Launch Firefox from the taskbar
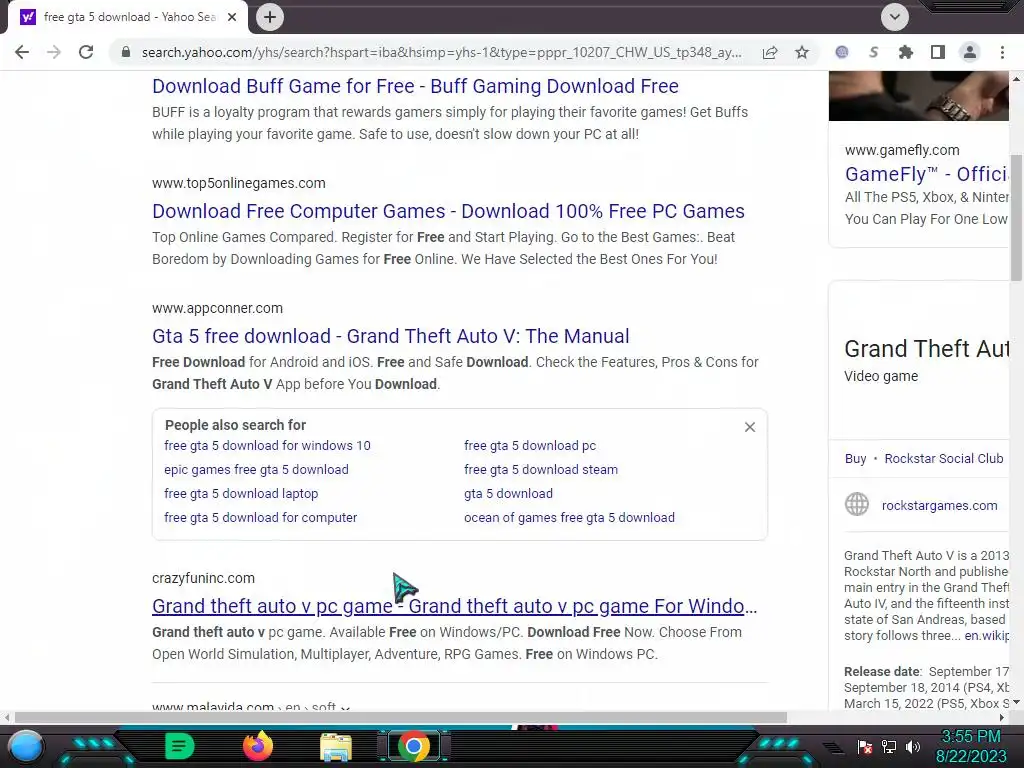Screen dimensions: 1024x768 tap(258, 746)
